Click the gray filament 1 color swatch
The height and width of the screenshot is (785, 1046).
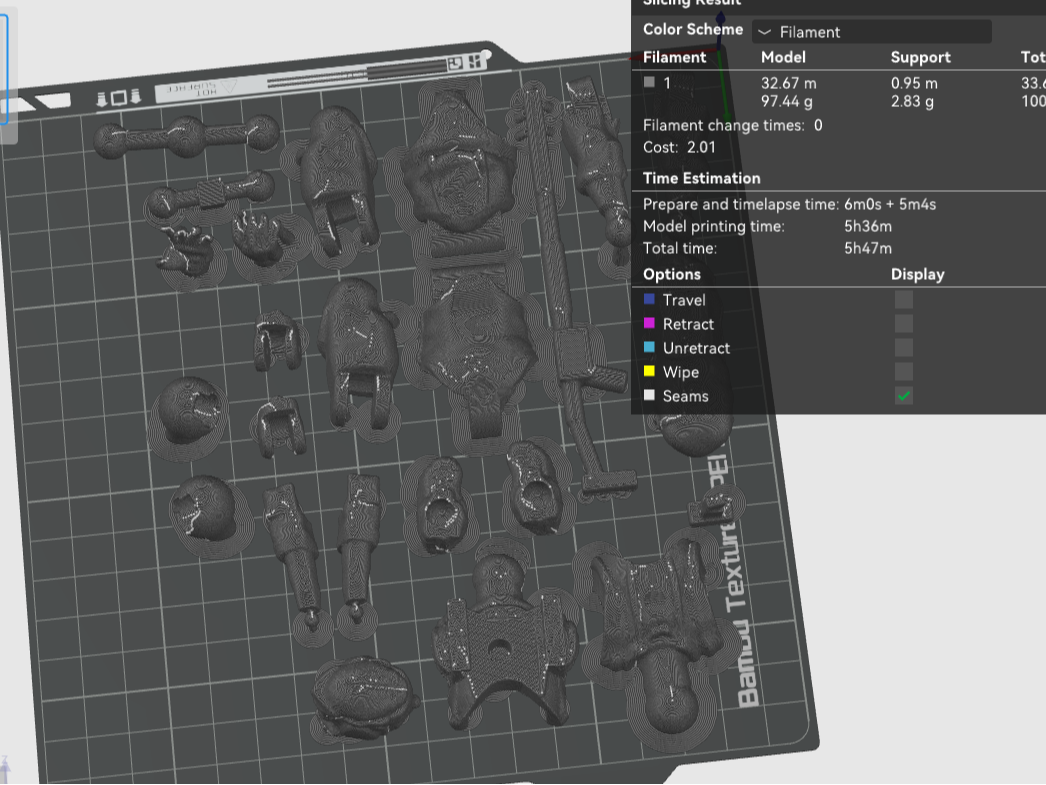pos(649,83)
